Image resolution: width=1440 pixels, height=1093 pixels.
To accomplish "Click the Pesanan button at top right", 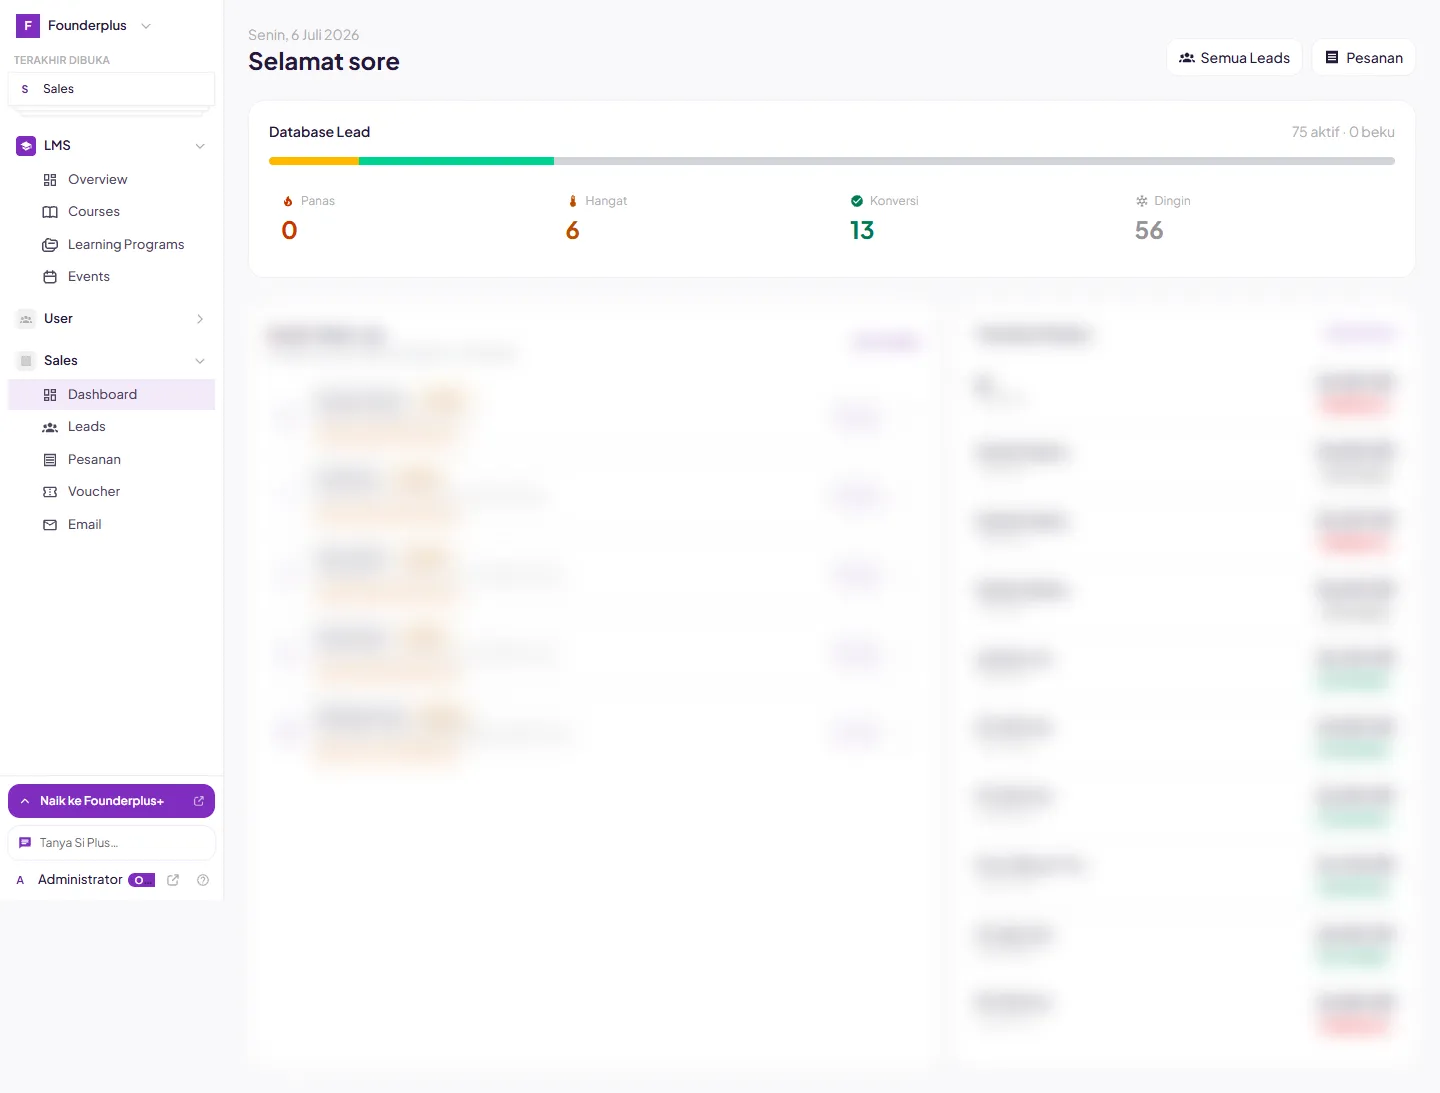I will (1364, 58).
